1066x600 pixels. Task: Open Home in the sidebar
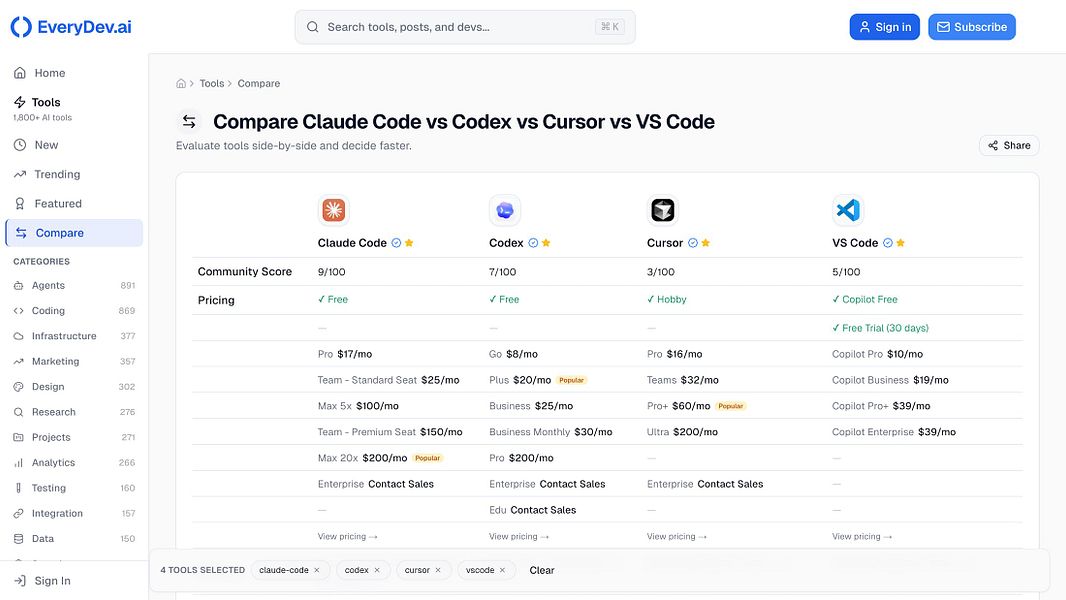74,73
